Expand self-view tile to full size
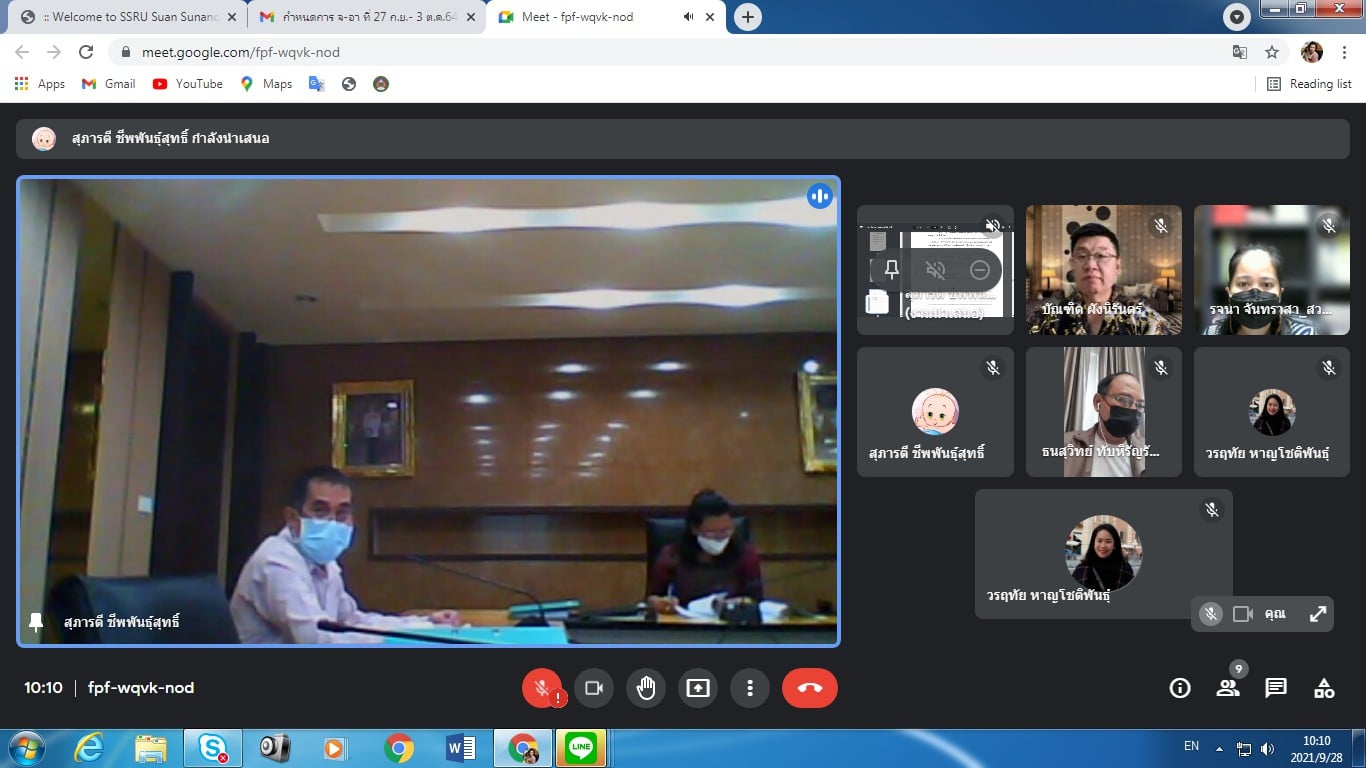The height and width of the screenshot is (768, 1366). [x=1318, y=614]
